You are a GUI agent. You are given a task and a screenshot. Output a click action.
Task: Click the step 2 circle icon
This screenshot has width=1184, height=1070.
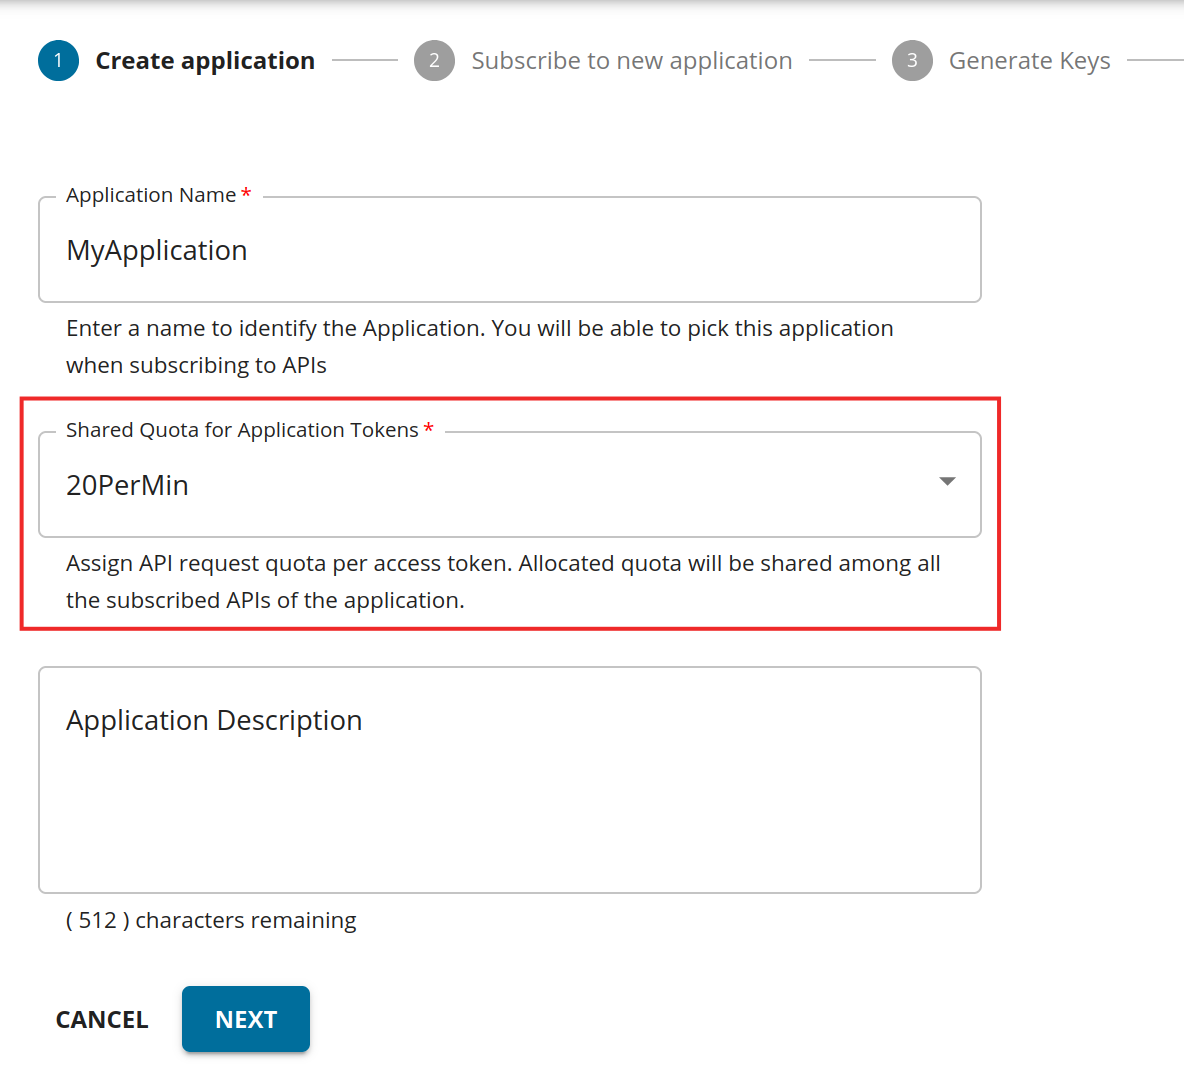coord(434,60)
